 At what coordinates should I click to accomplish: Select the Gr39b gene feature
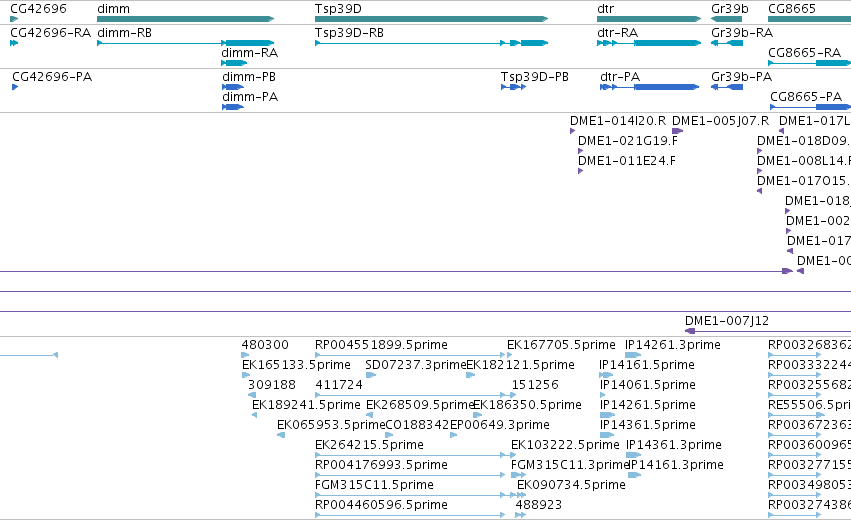coord(727,19)
